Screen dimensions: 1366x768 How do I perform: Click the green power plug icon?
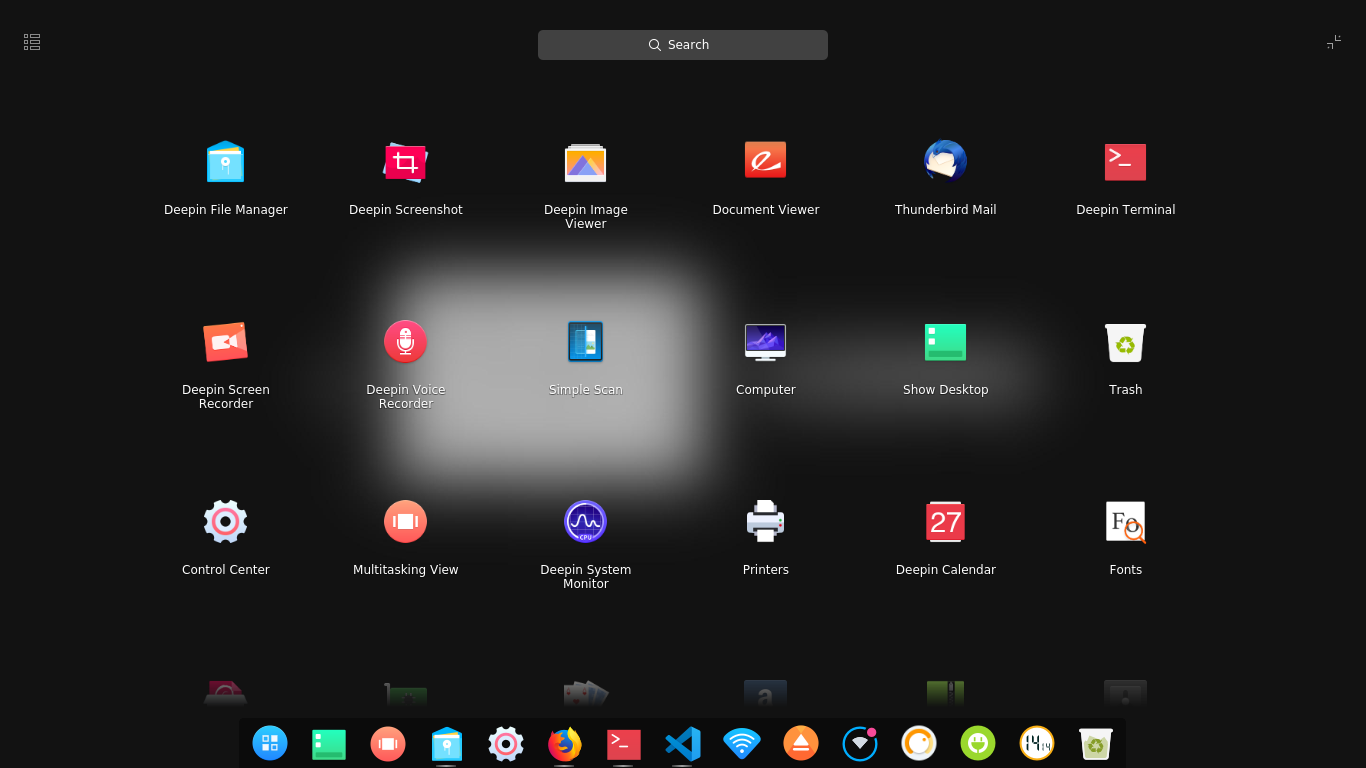coord(978,743)
